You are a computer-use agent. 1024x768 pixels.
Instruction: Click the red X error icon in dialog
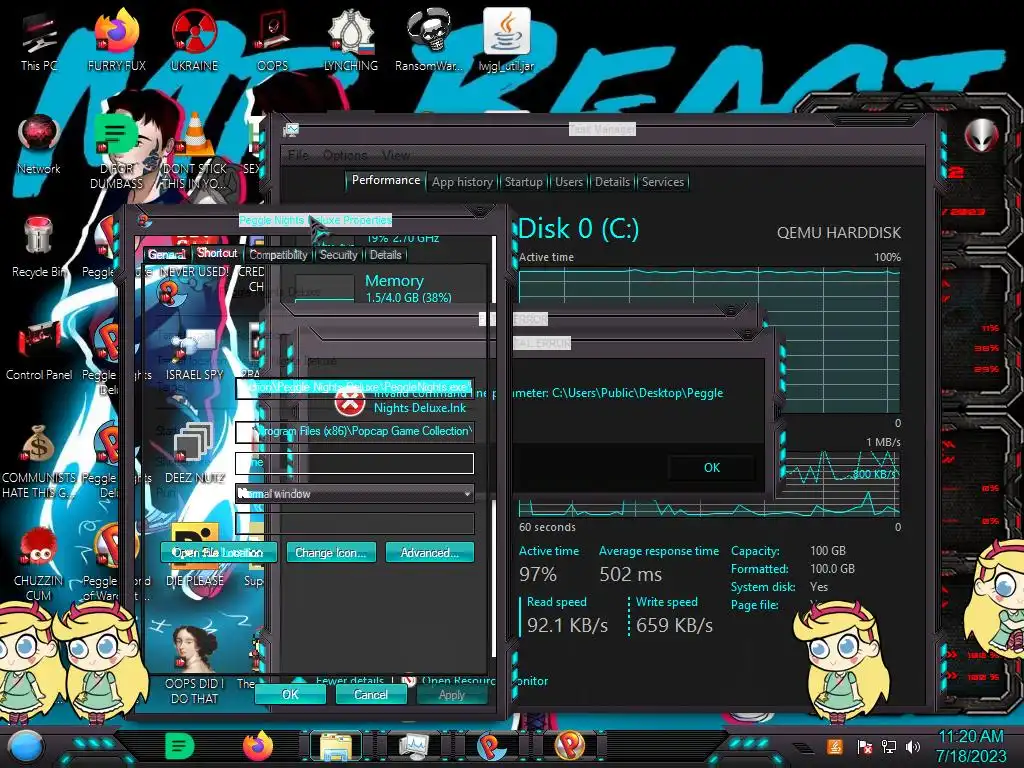(350, 402)
